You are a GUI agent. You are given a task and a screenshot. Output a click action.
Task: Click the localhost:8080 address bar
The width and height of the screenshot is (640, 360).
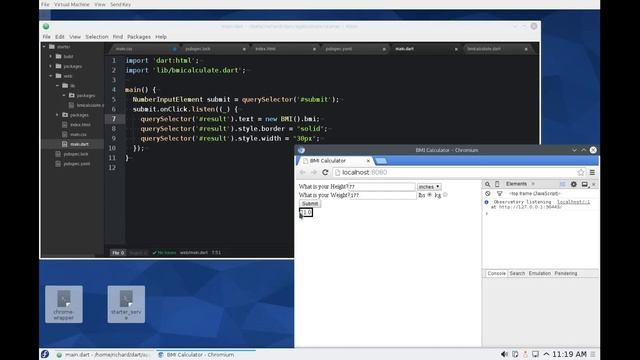459,172
